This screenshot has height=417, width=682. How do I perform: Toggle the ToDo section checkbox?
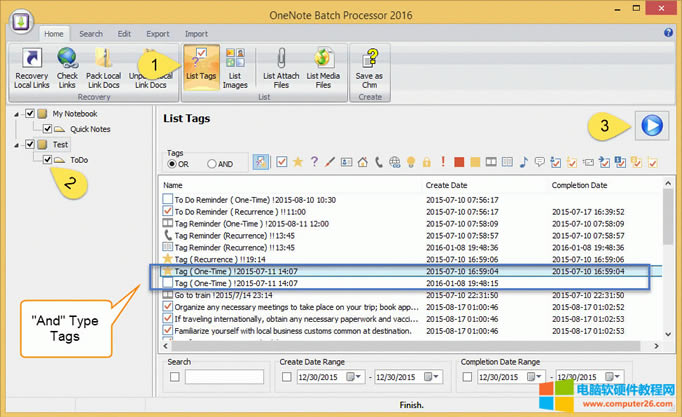(47, 159)
